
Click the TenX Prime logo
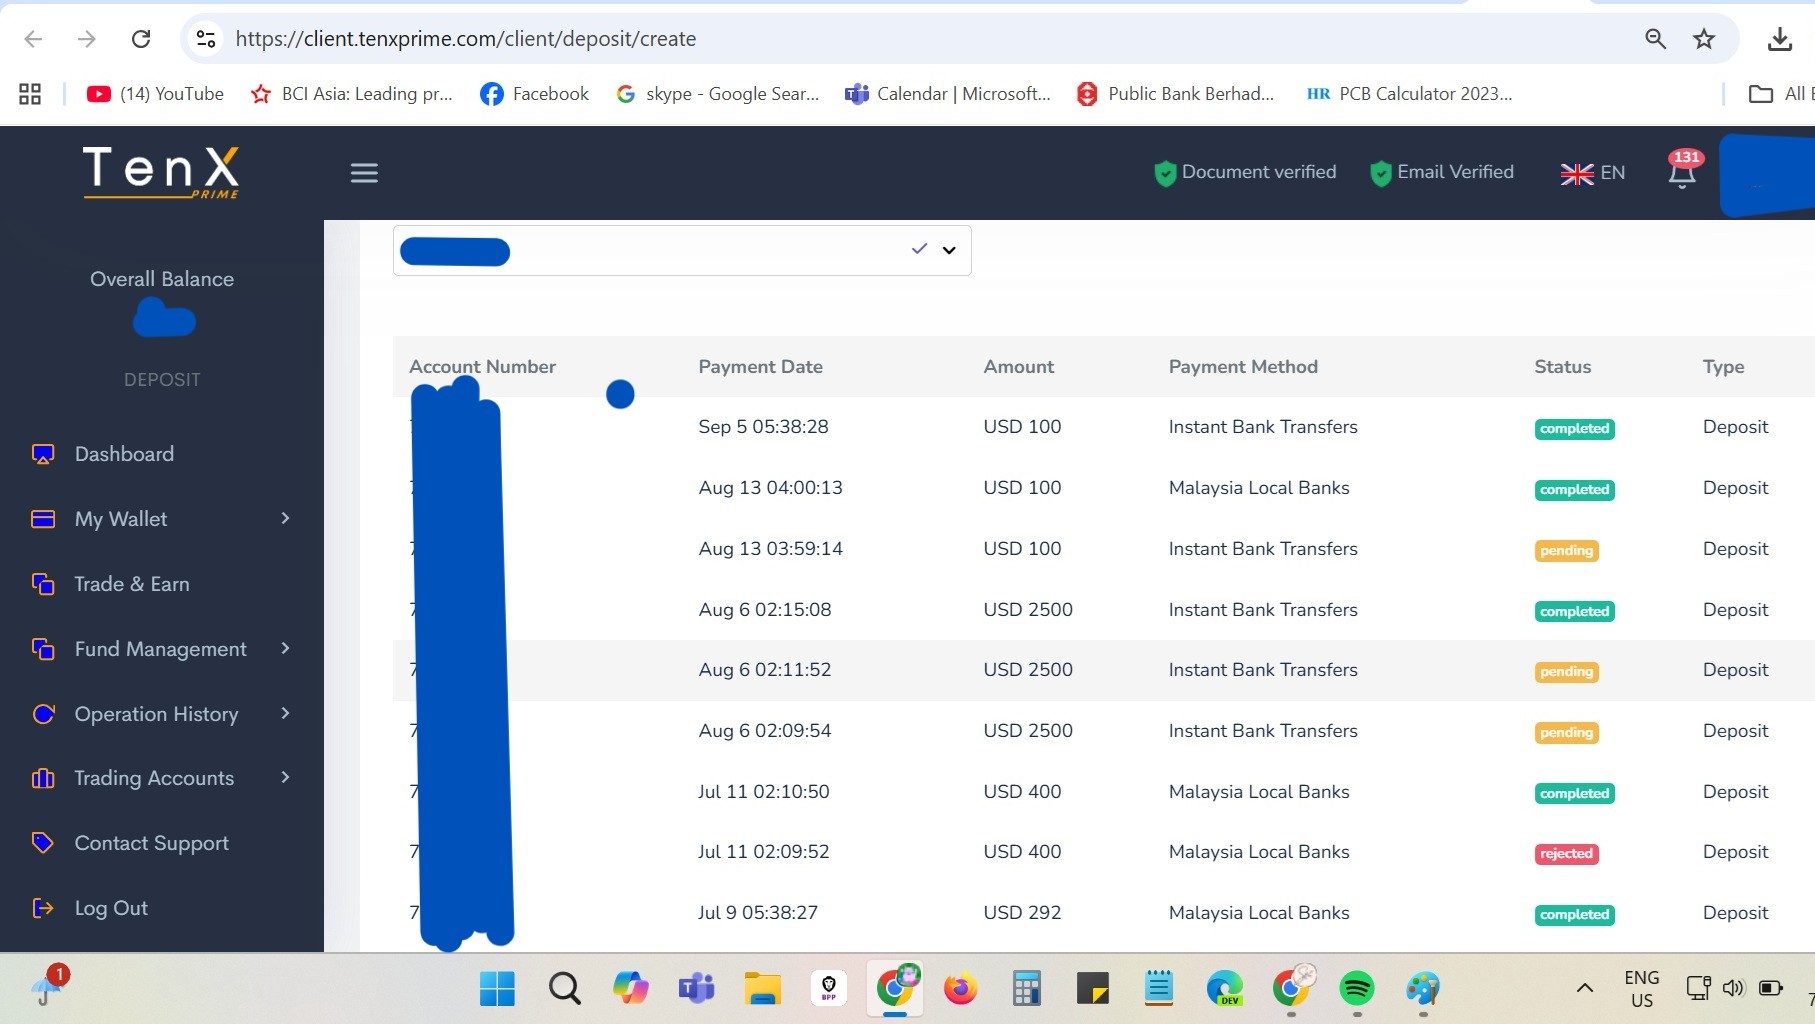click(x=161, y=172)
